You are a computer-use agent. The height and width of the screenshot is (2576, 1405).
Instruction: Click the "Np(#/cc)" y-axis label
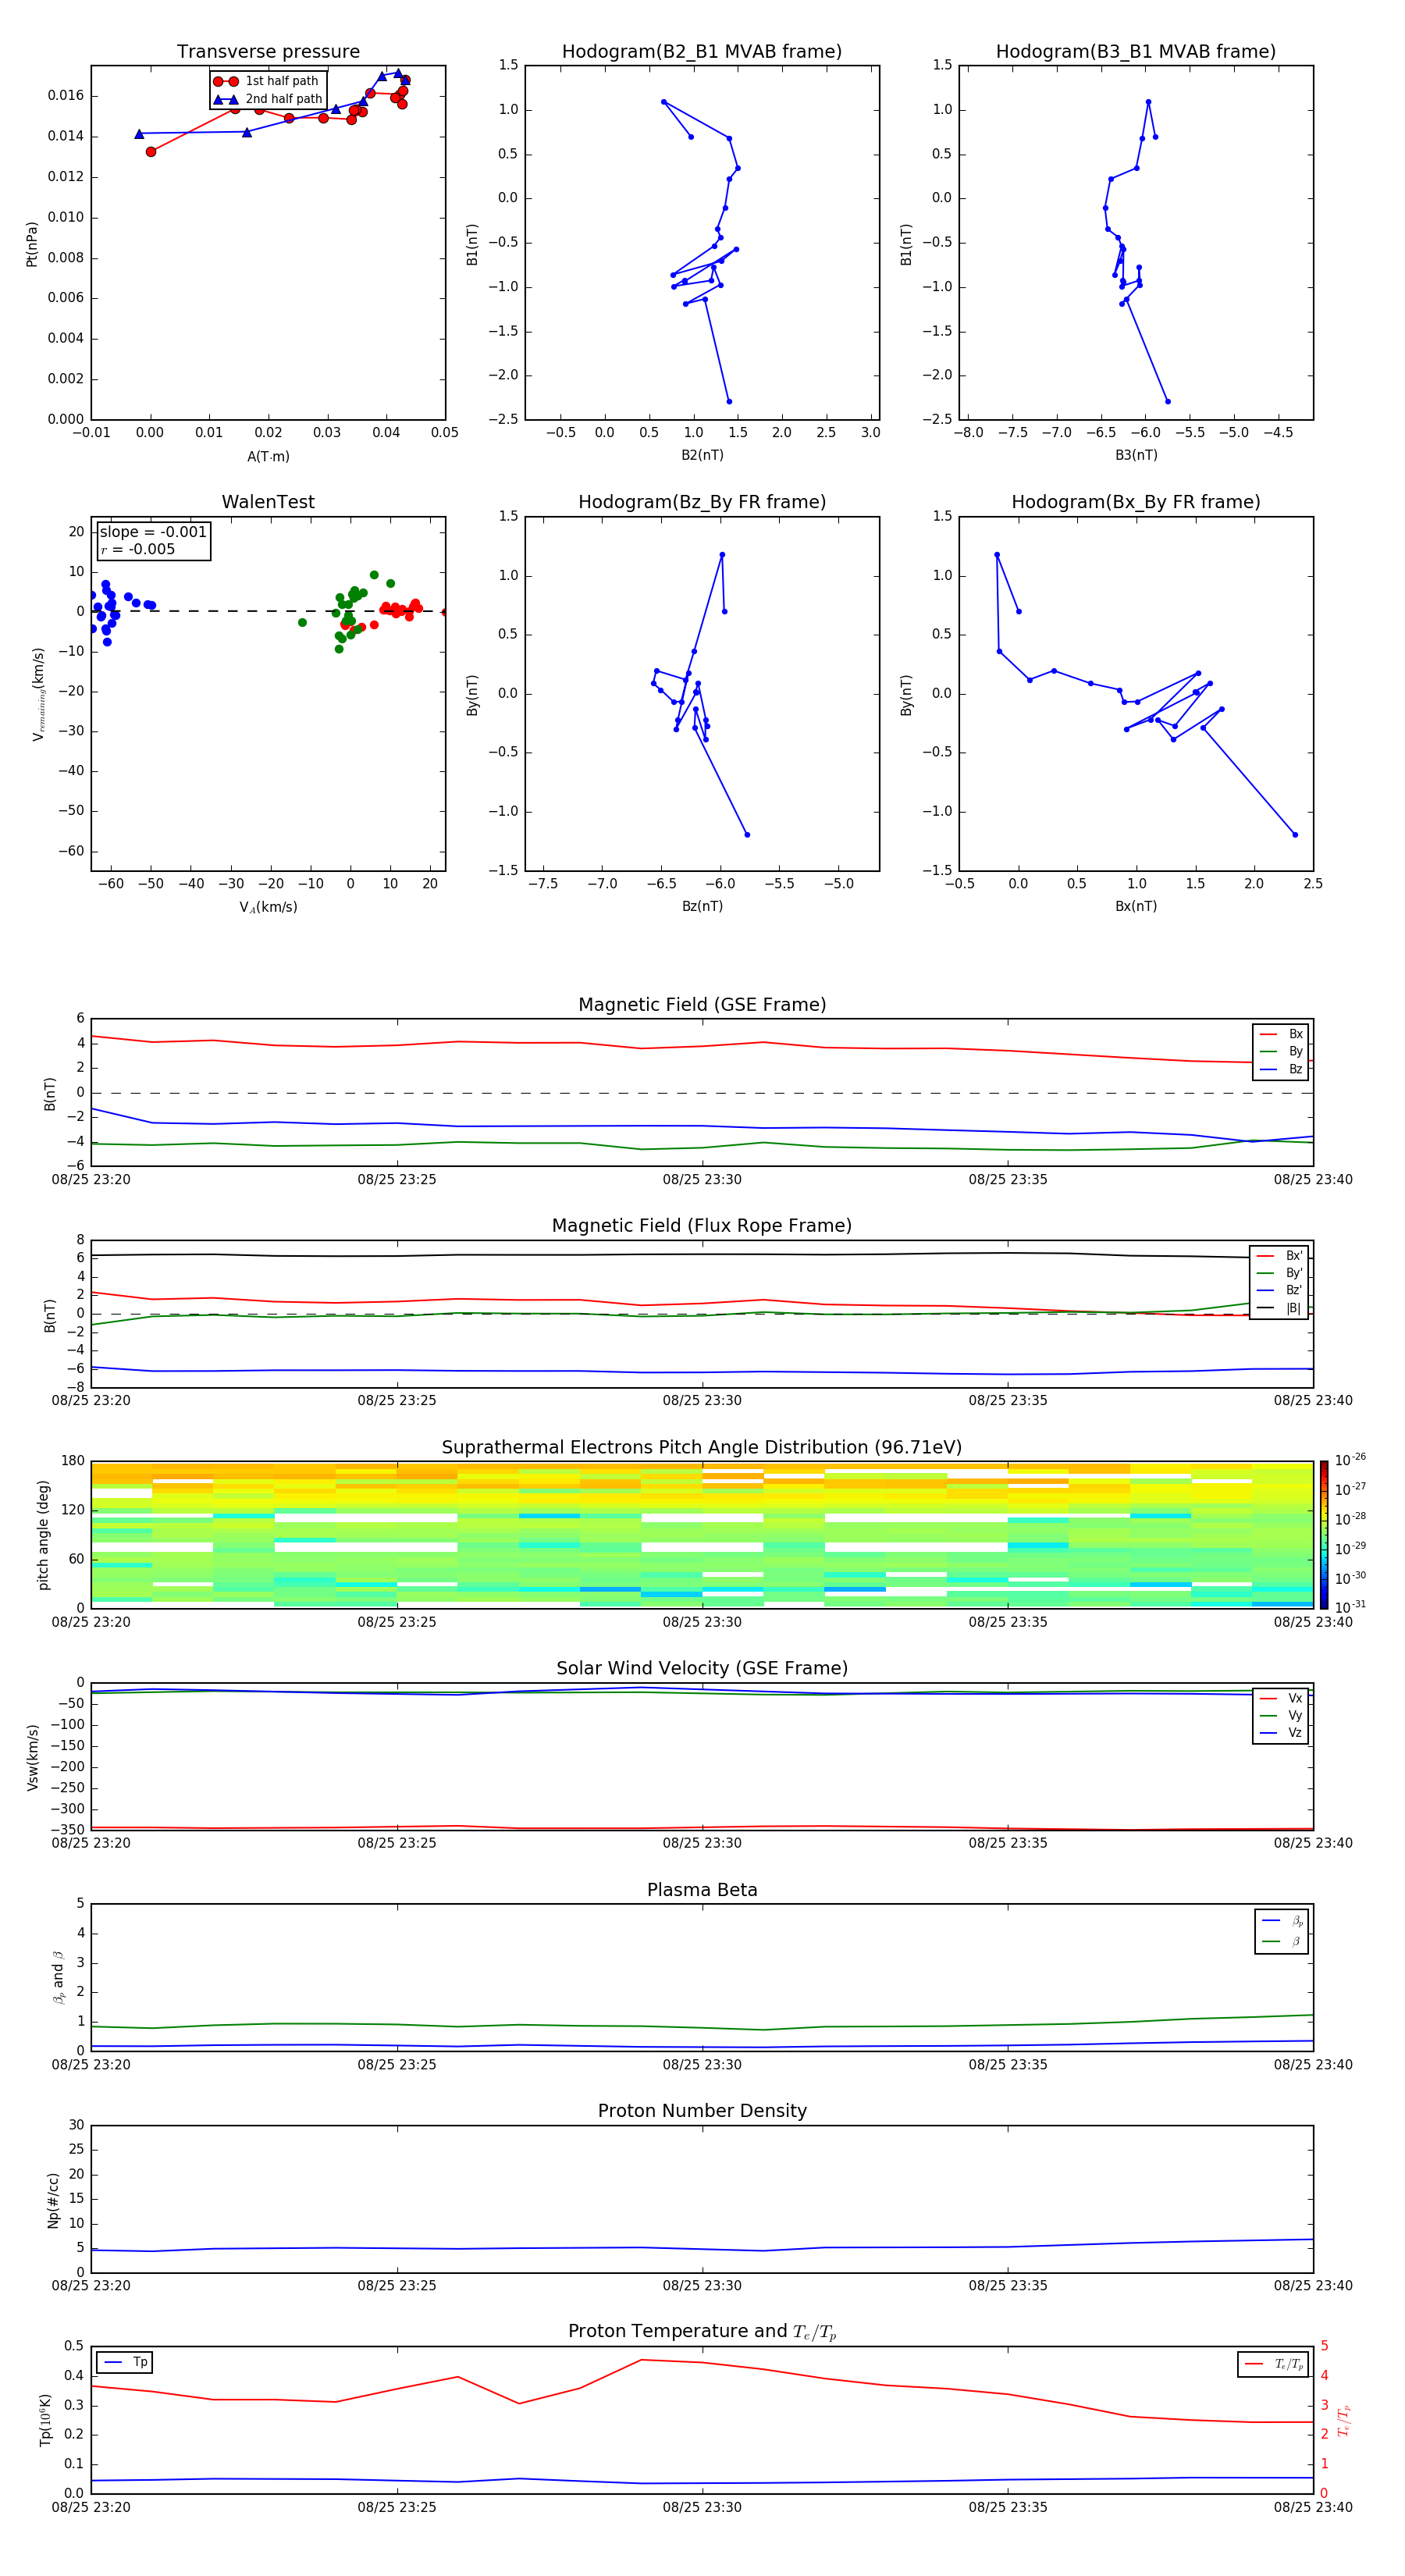pyautogui.click(x=53, y=2200)
